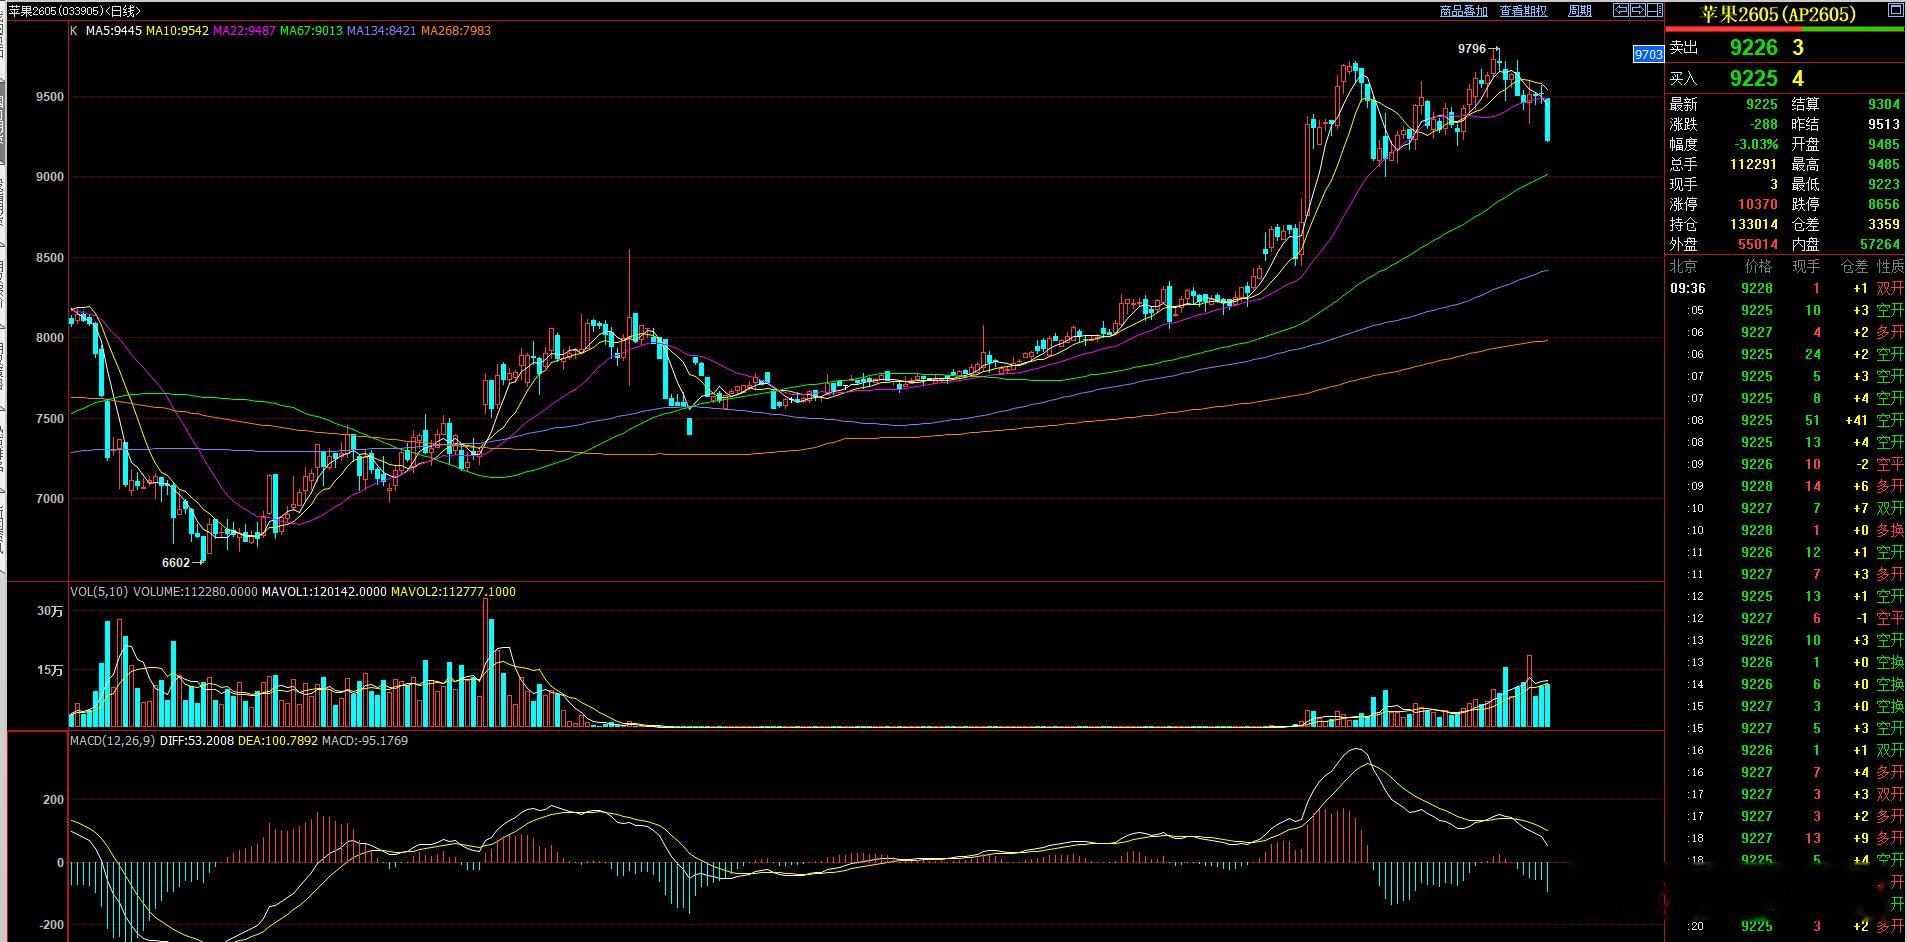Screen dimensions: 1907x942
Task: Click the +41 position change cell
Action: tap(1857, 421)
